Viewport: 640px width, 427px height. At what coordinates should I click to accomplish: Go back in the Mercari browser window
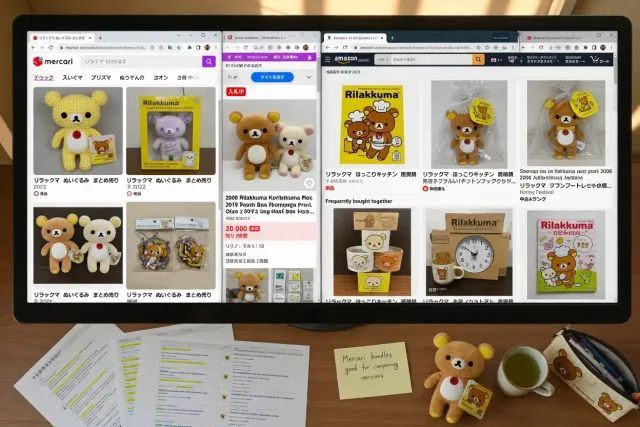(x=33, y=47)
